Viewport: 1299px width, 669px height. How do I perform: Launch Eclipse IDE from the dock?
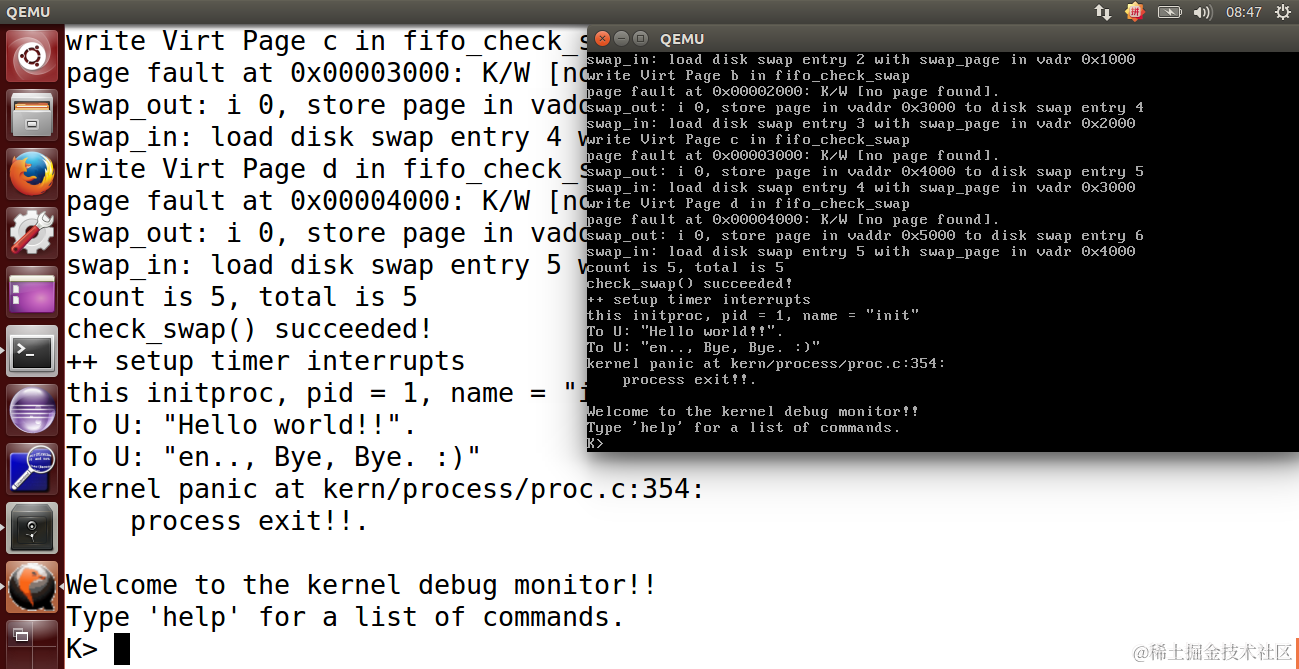[x=25, y=410]
